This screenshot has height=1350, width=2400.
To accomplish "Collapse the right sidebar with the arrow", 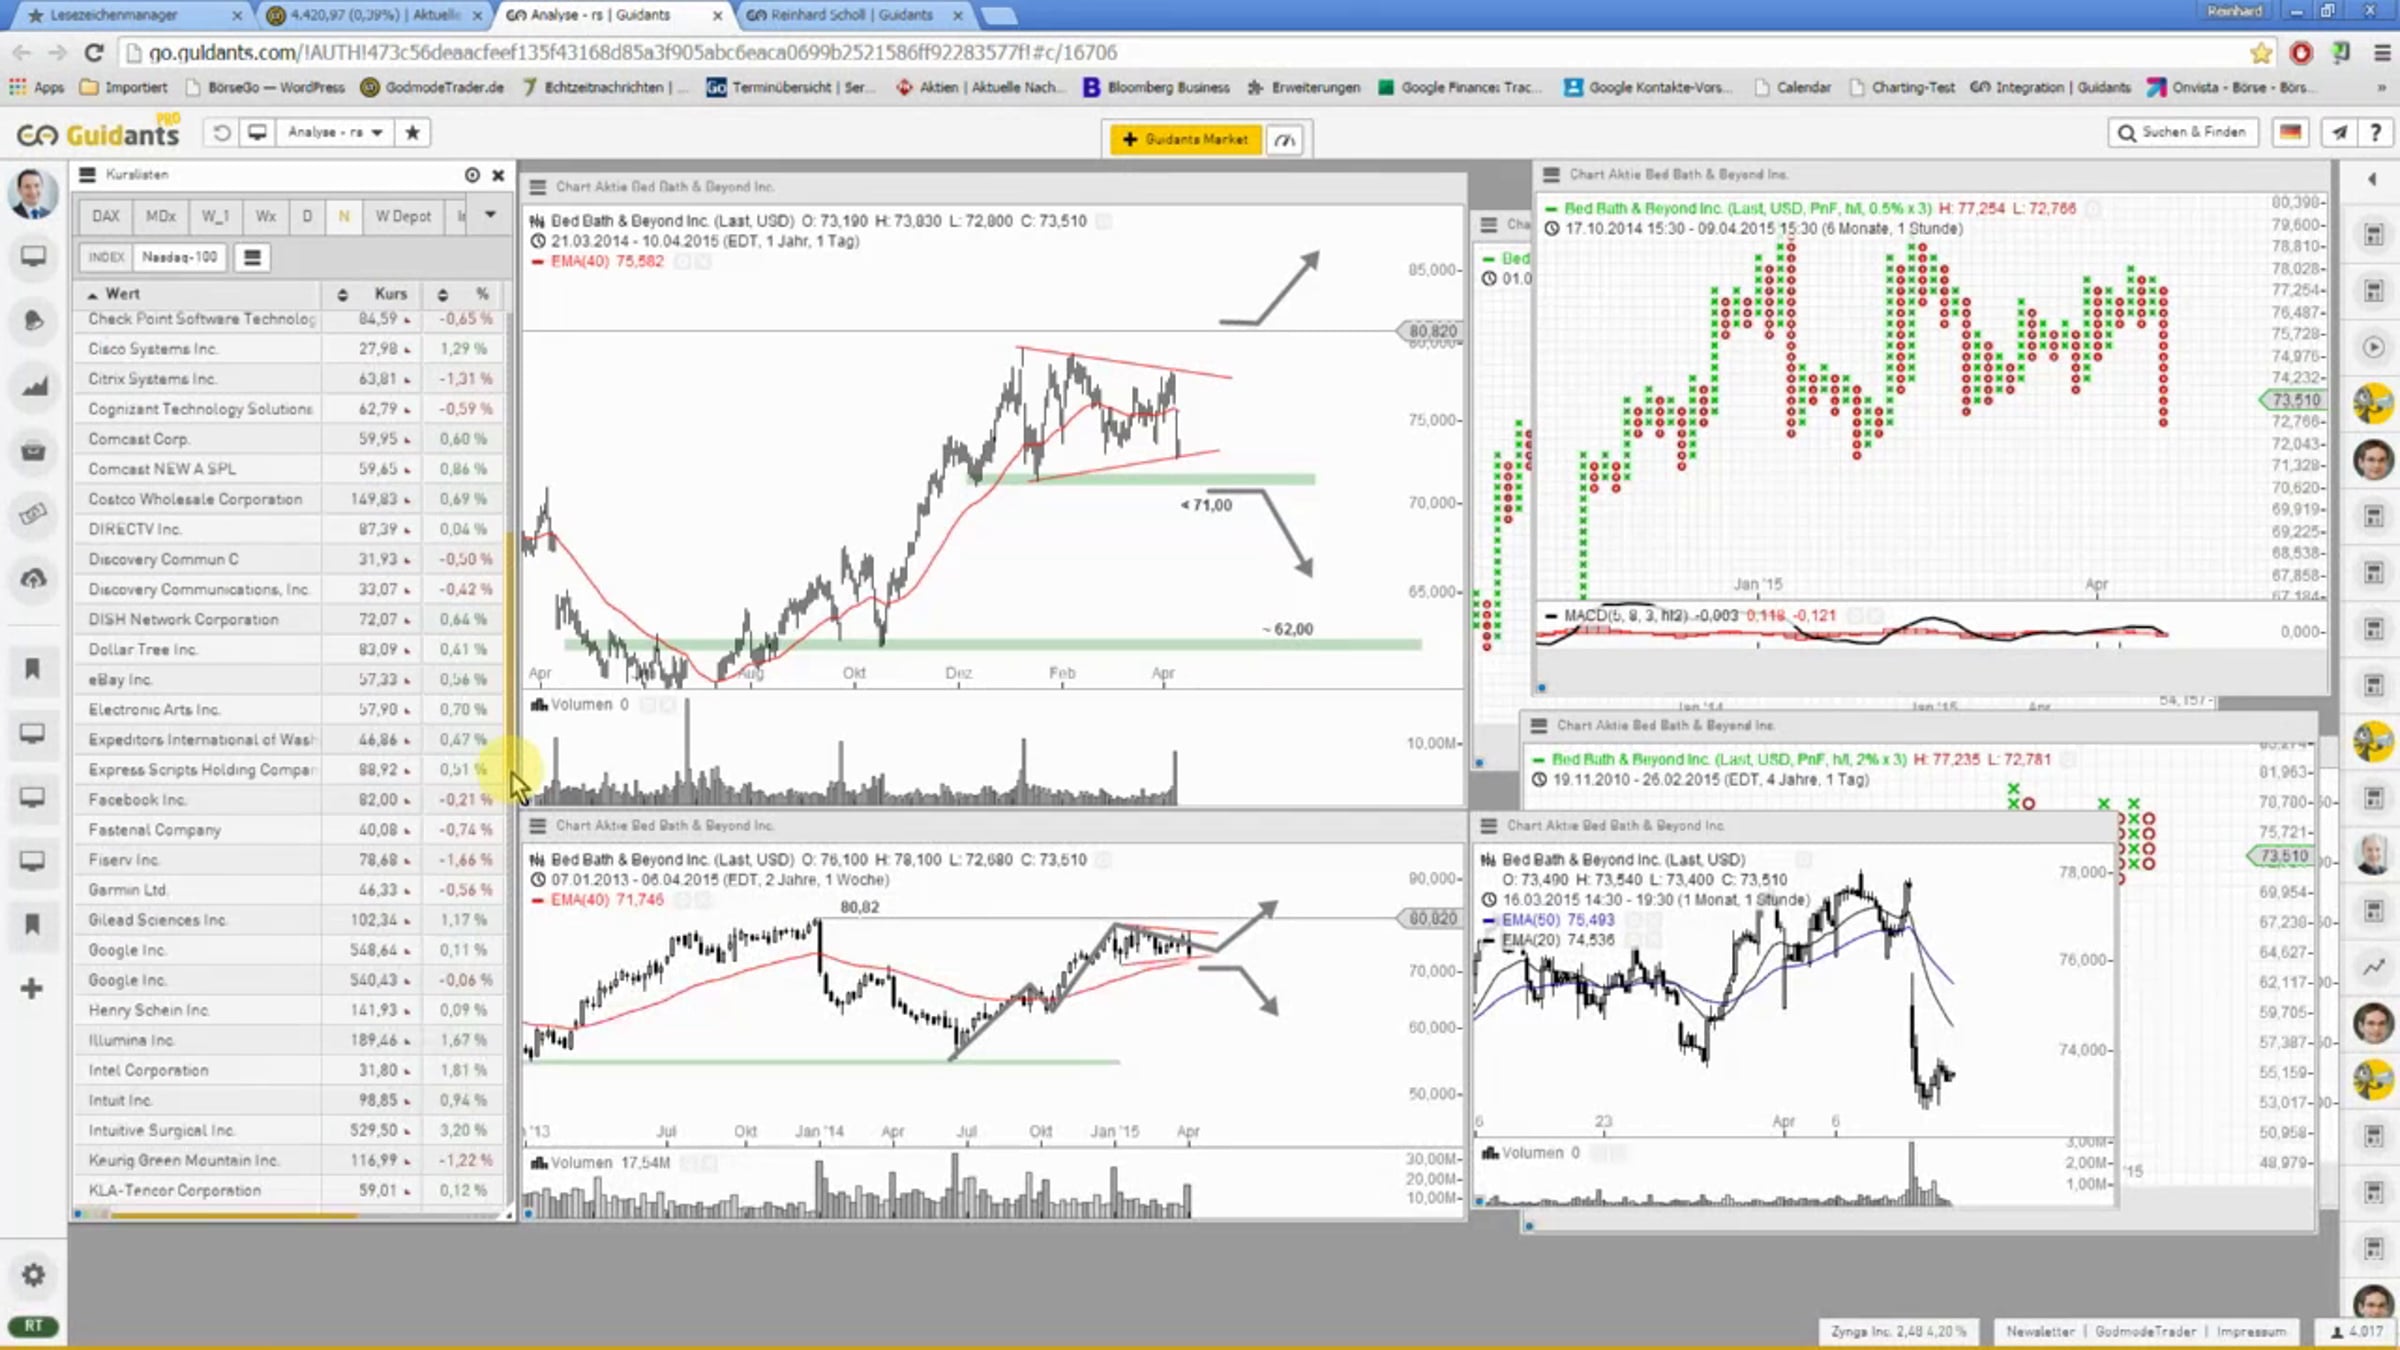I will tap(2372, 180).
